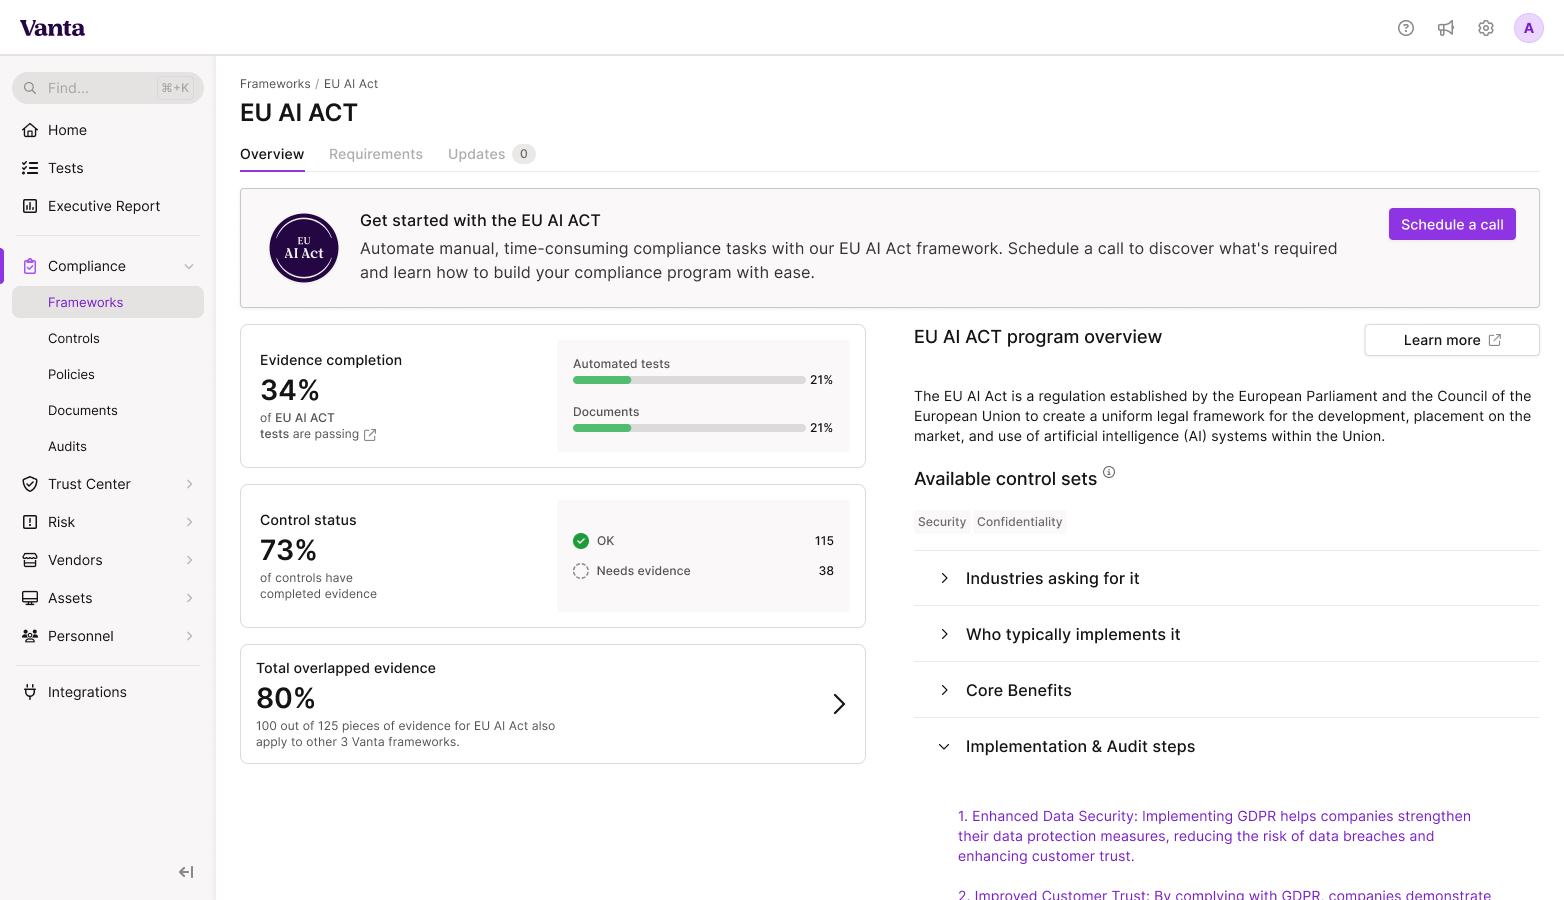Screen dimensions: 1564x900
Task: Click the Home sidebar icon
Action: coord(30,130)
